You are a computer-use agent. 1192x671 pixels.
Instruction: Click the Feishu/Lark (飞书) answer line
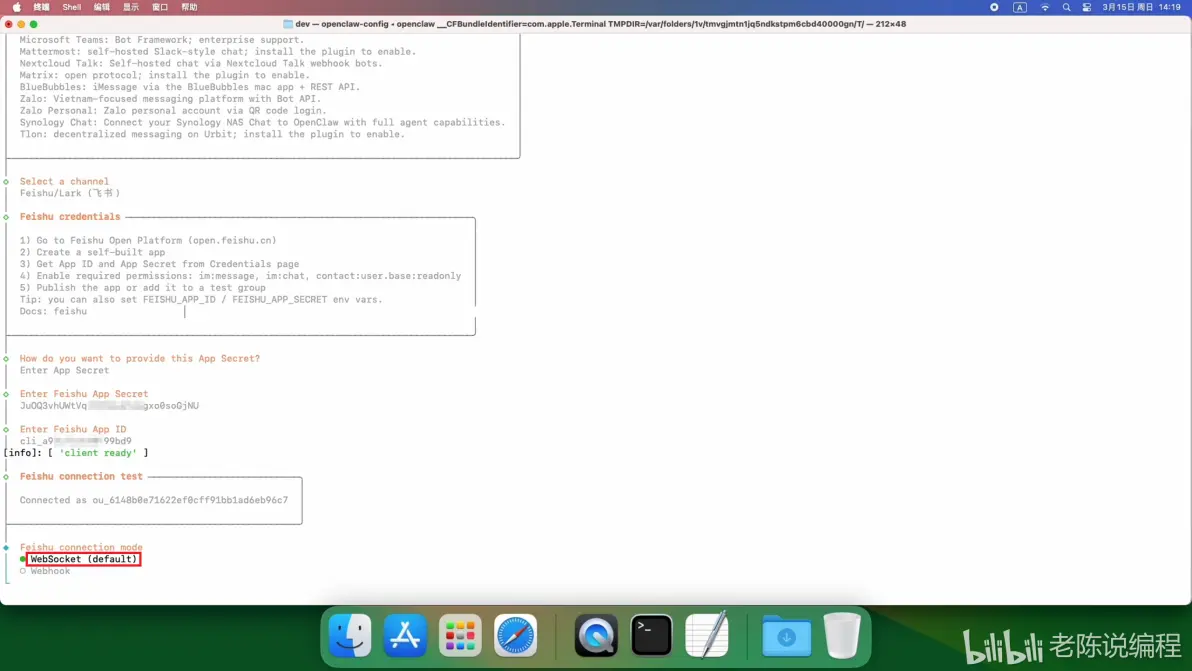pyautogui.click(x=70, y=193)
